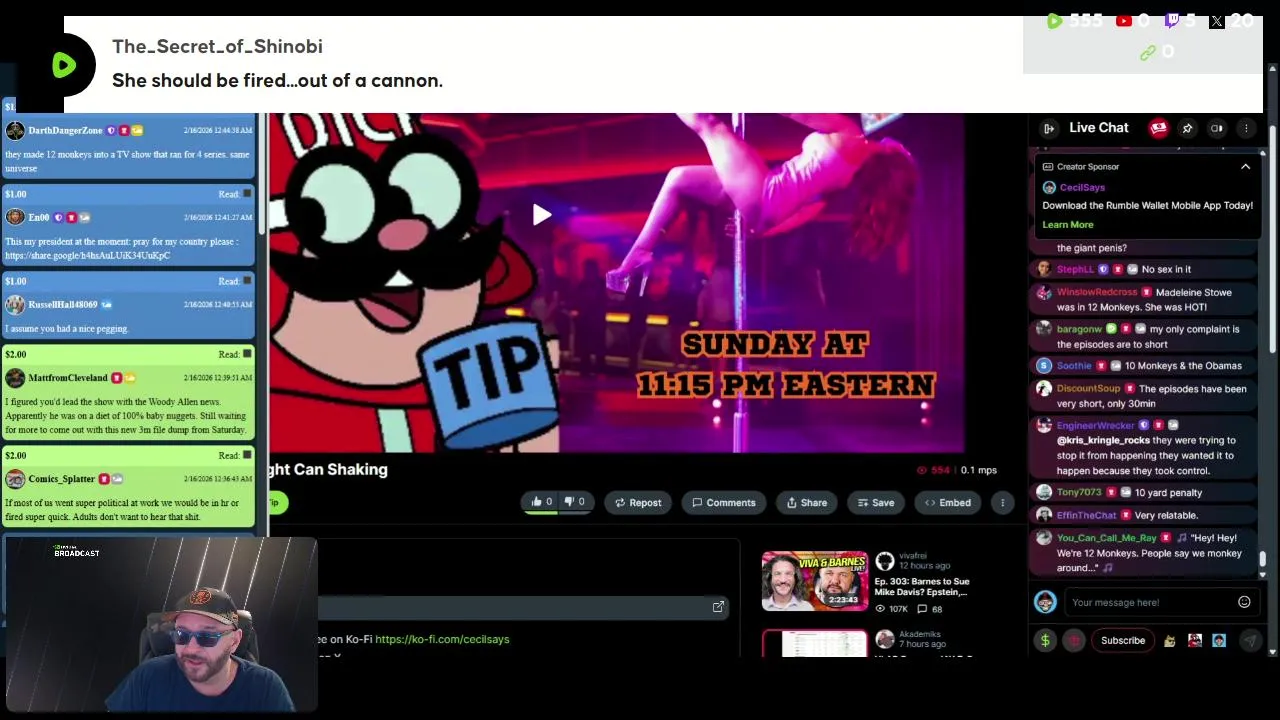Click Comics_Splatter avatar in rant list
Screen dimensions: 1280x720
[14, 480]
